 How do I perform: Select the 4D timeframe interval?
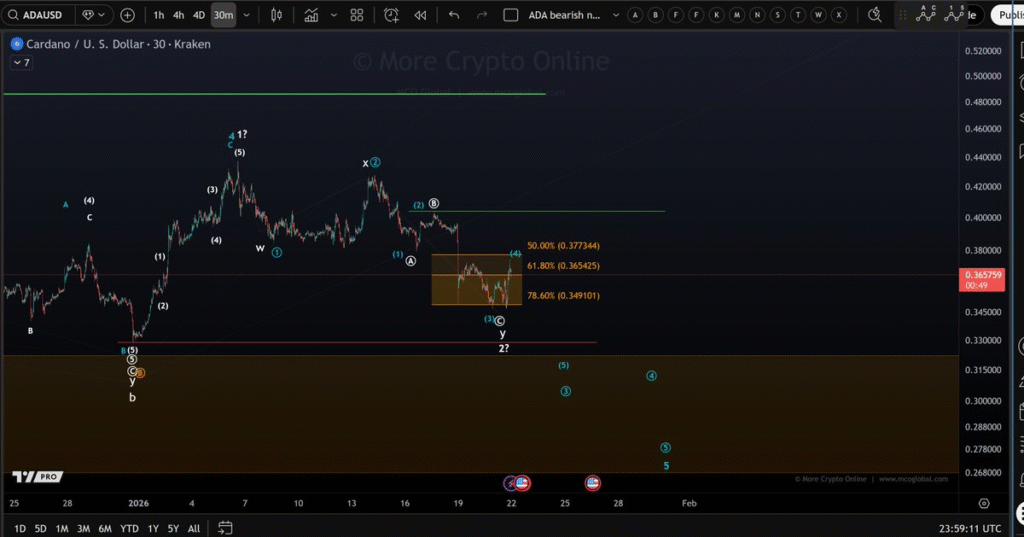pos(198,15)
